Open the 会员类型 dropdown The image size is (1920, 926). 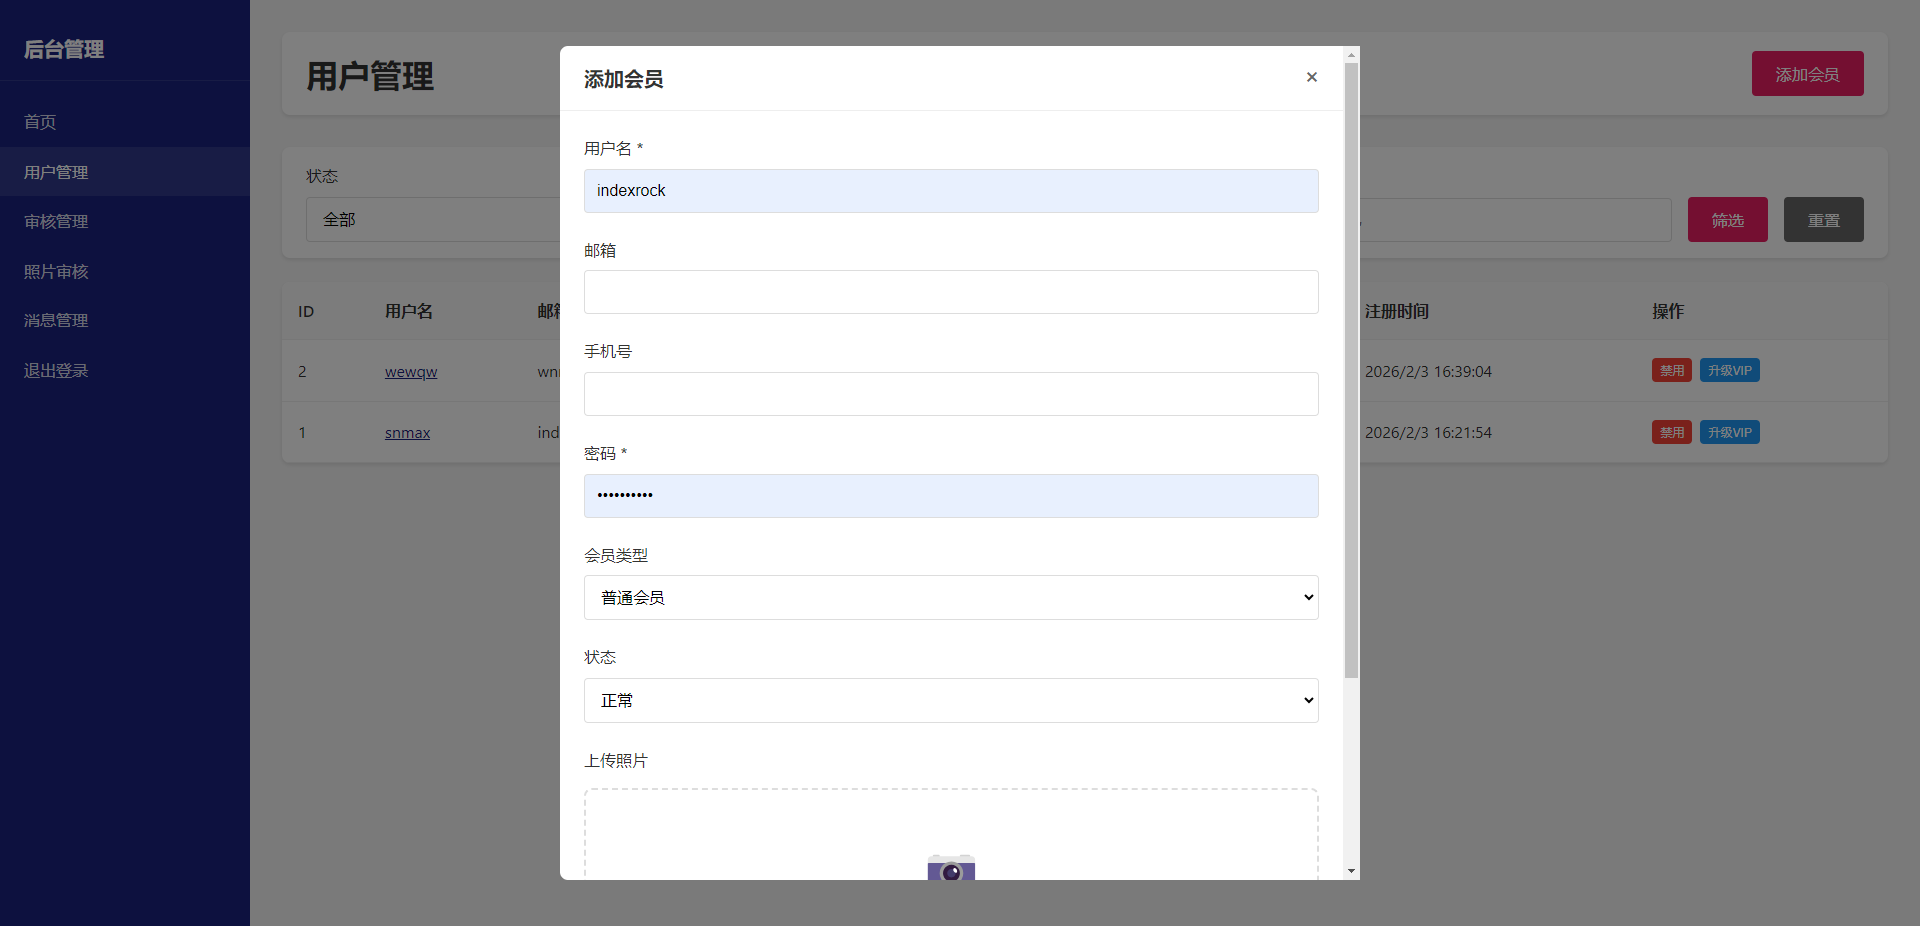(x=950, y=597)
